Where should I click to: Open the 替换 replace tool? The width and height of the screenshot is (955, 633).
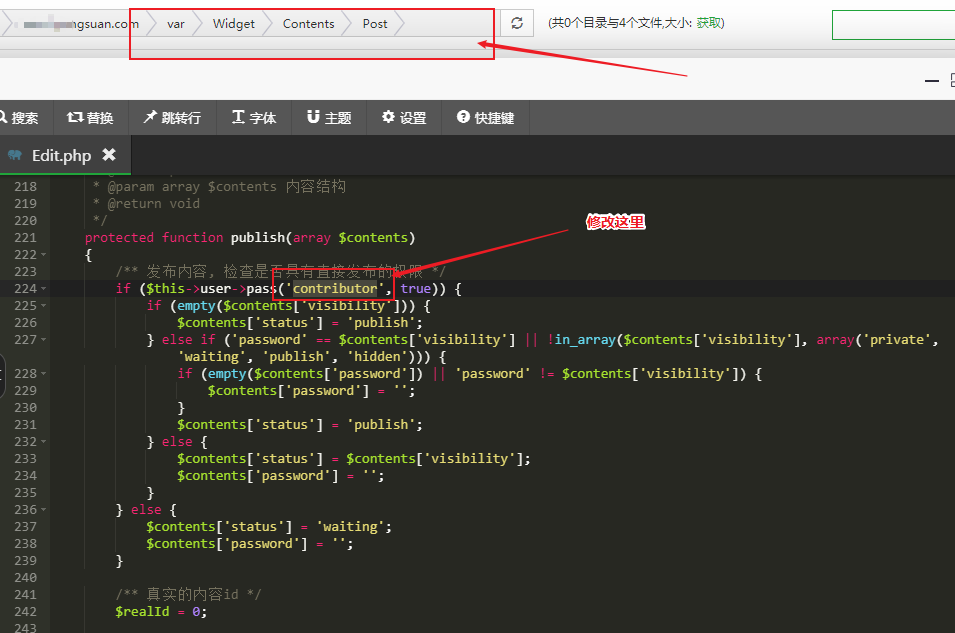coord(91,118)
